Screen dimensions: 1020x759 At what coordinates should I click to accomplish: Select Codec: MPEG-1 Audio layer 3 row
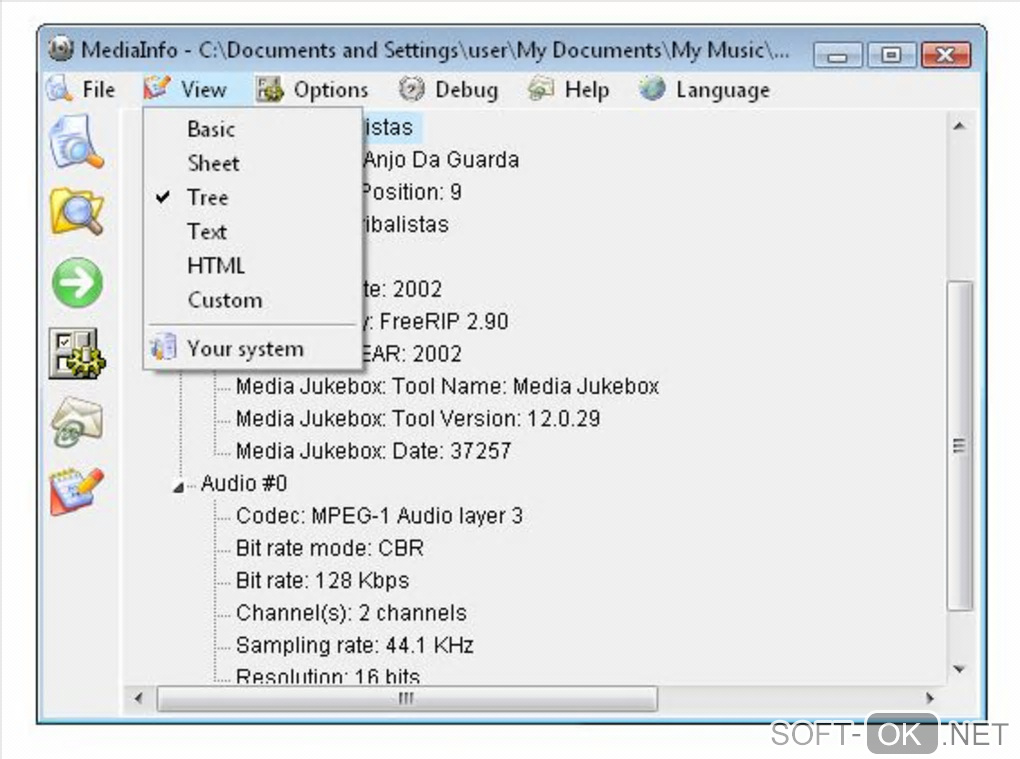(379, 516)
